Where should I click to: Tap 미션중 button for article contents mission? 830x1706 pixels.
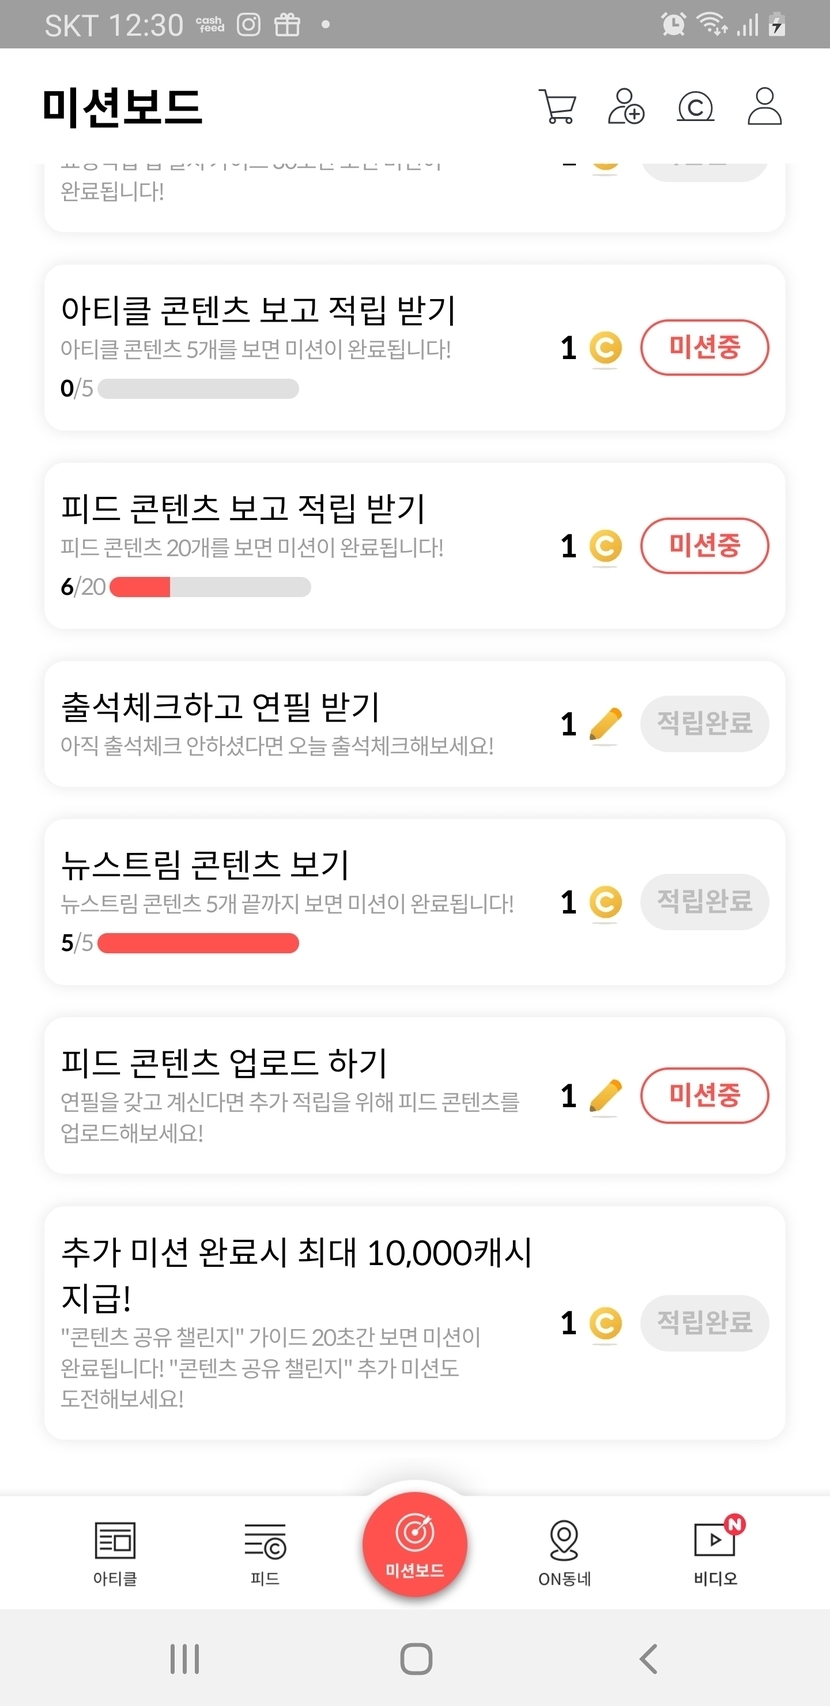point(704,348)
